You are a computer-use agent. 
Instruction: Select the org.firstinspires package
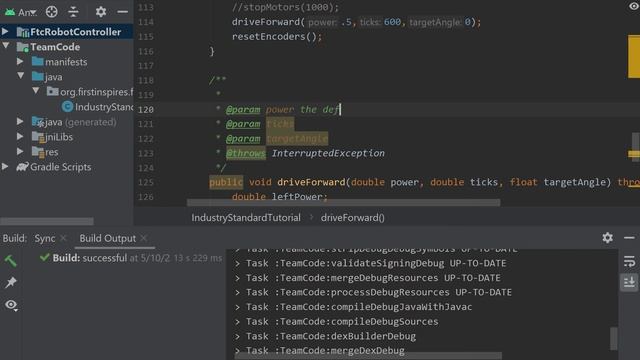(97, 92)
